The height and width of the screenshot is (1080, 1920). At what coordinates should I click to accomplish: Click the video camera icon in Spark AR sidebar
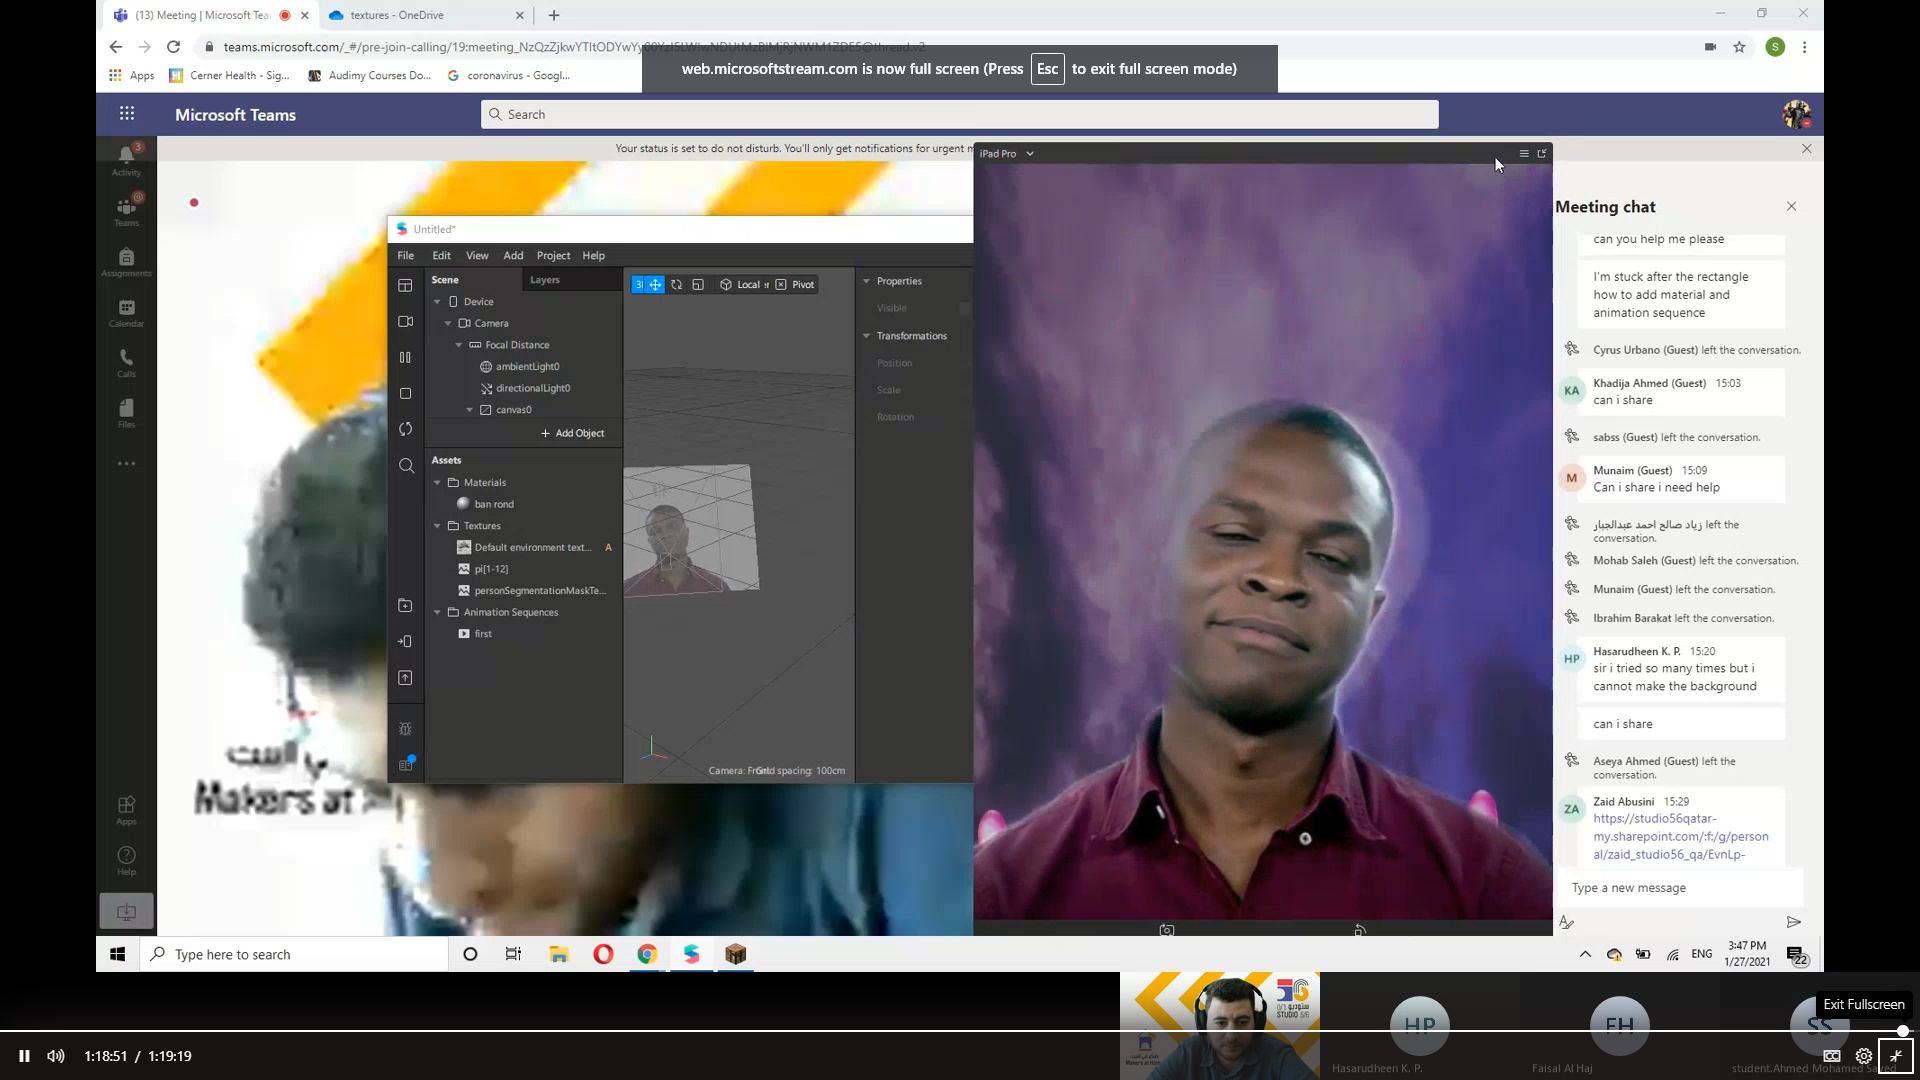tap(405, 322)
